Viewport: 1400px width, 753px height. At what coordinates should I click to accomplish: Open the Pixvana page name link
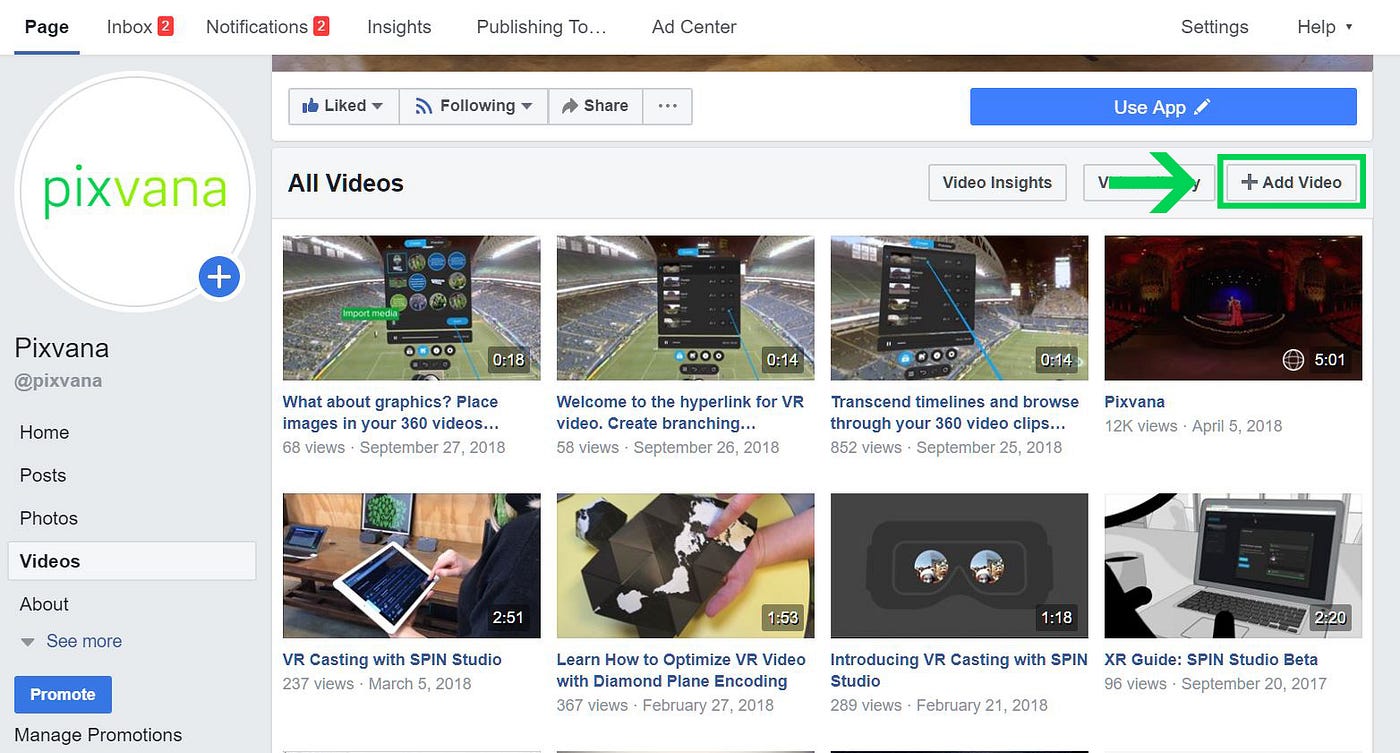62,348
